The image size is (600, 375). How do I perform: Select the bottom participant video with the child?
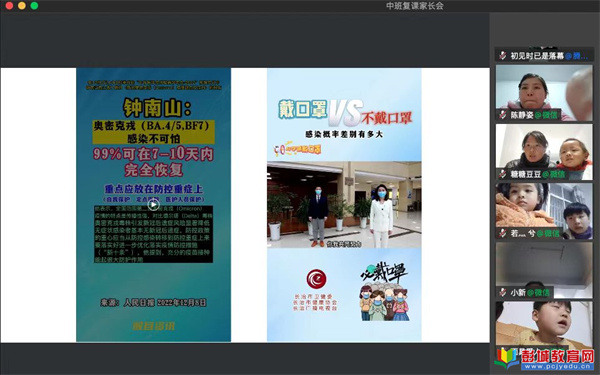(544, 325)
